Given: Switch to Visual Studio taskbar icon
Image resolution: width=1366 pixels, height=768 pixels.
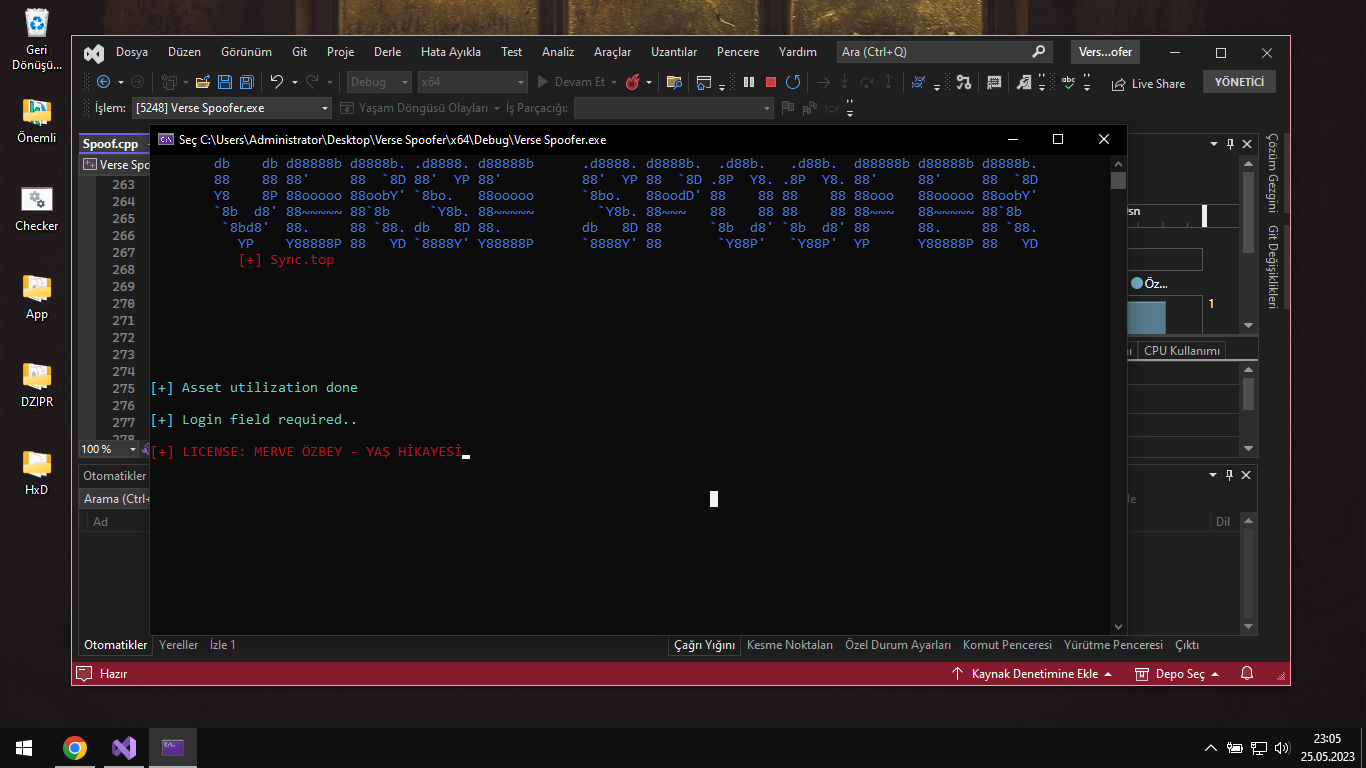Looking at the screenshot, I should pos(124,748).
